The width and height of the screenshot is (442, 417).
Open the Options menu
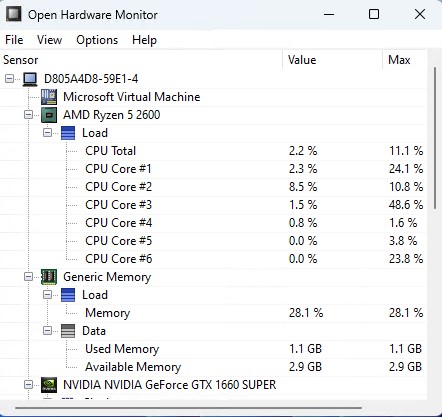pyautogui.click(x=97, y=40)
